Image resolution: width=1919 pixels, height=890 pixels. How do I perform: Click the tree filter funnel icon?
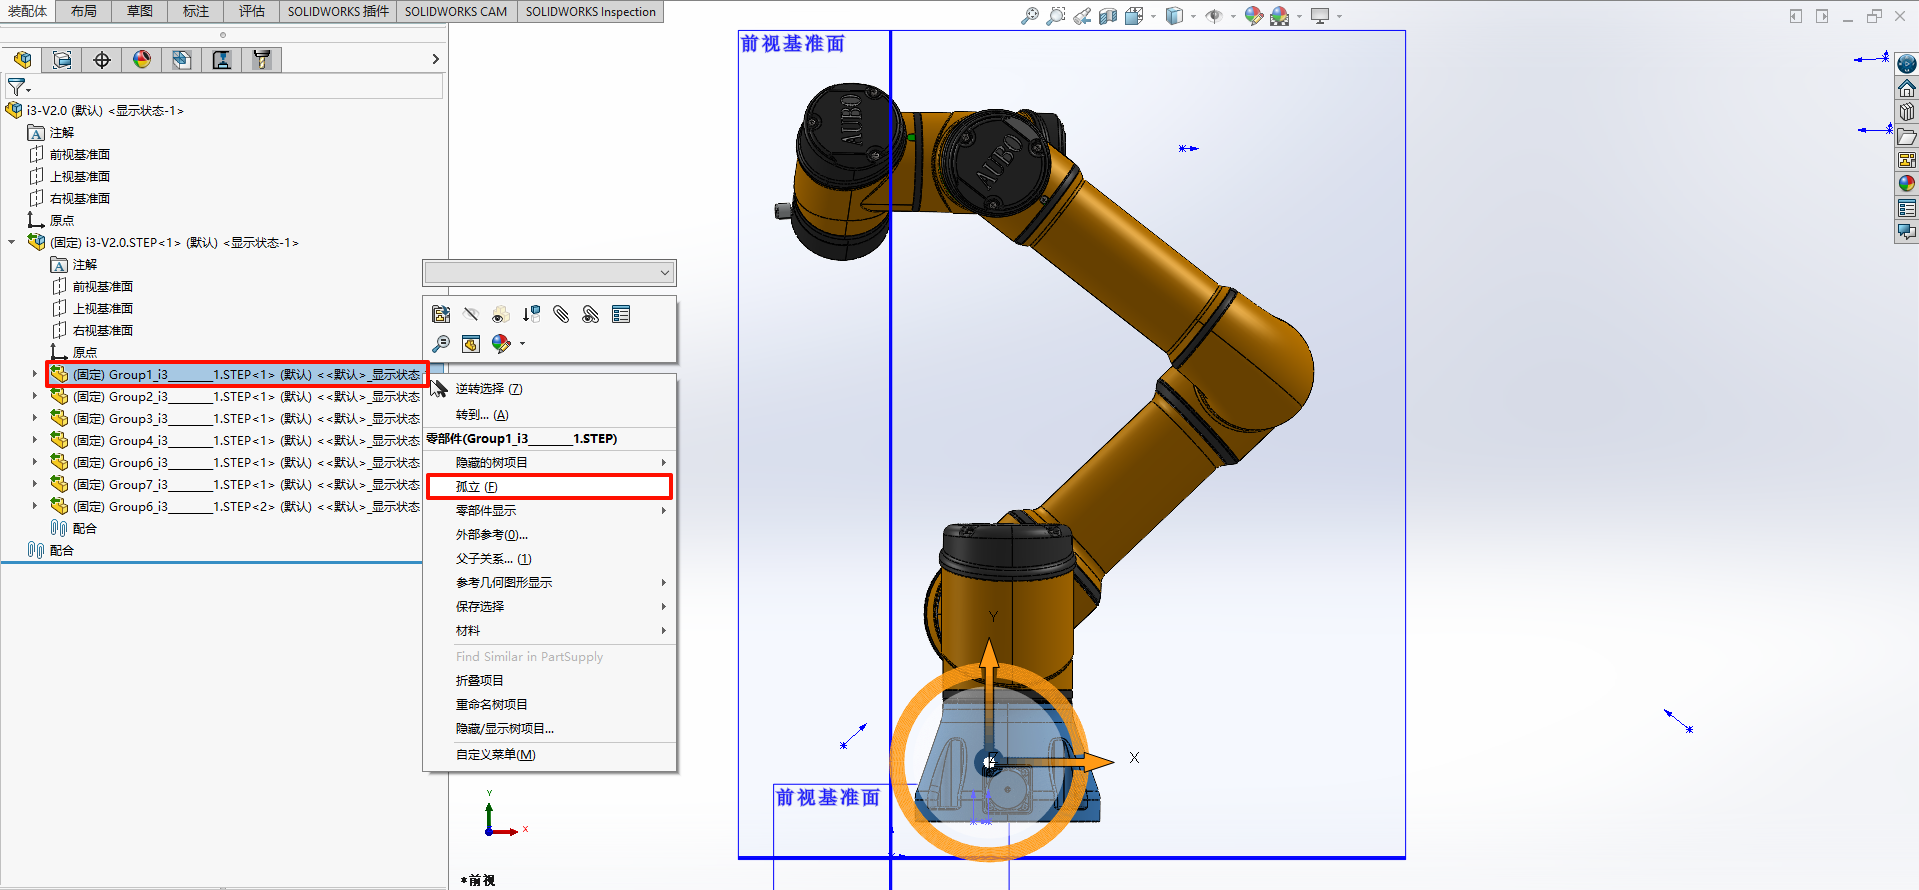tap(17, 87)
